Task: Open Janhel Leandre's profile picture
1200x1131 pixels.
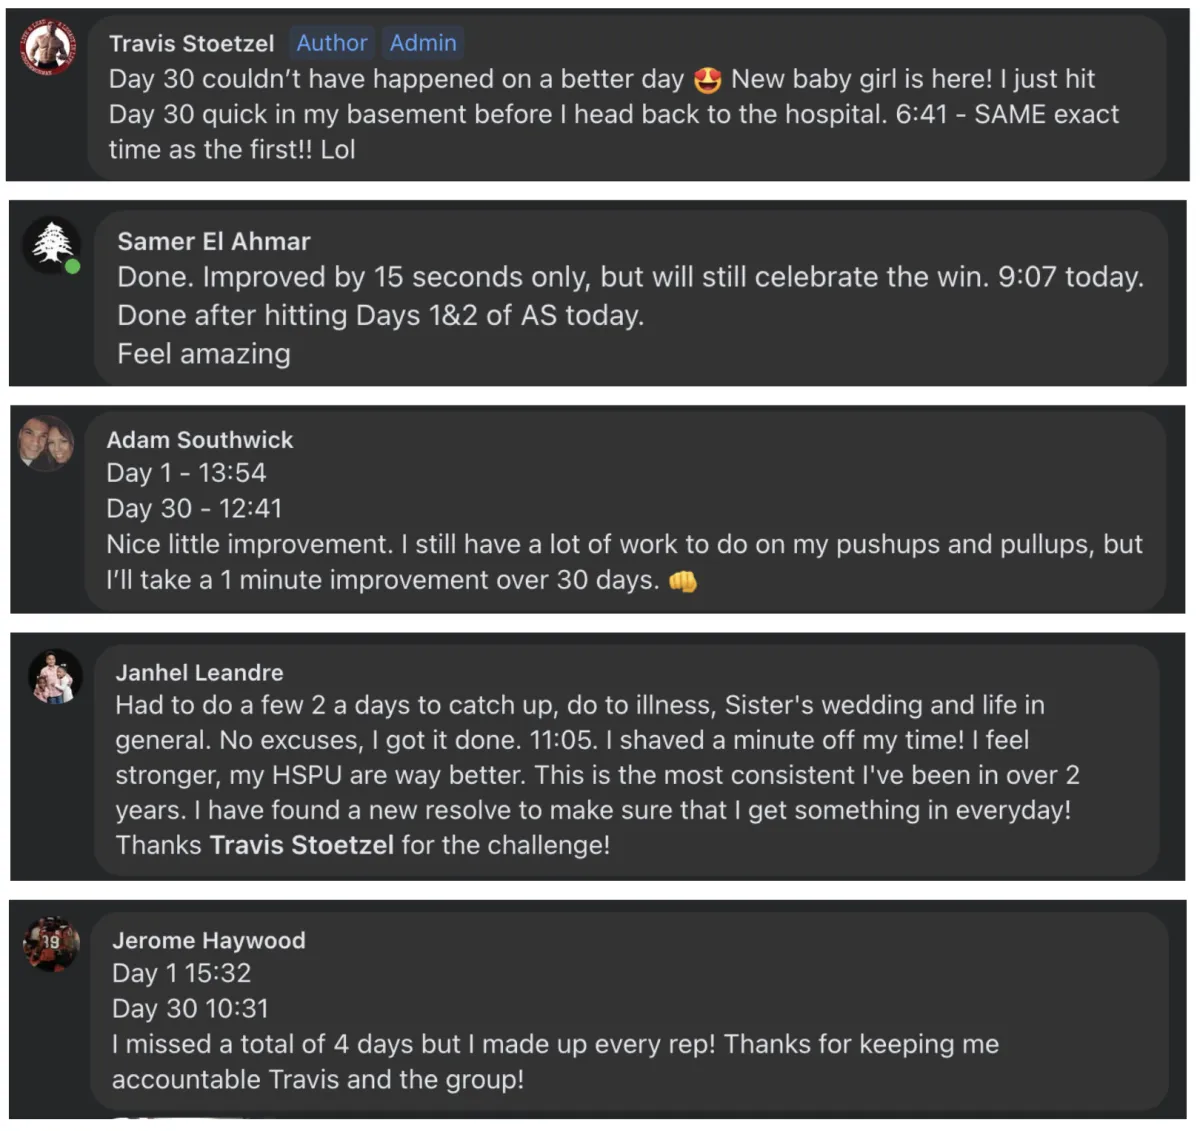Action: point(54,676)
